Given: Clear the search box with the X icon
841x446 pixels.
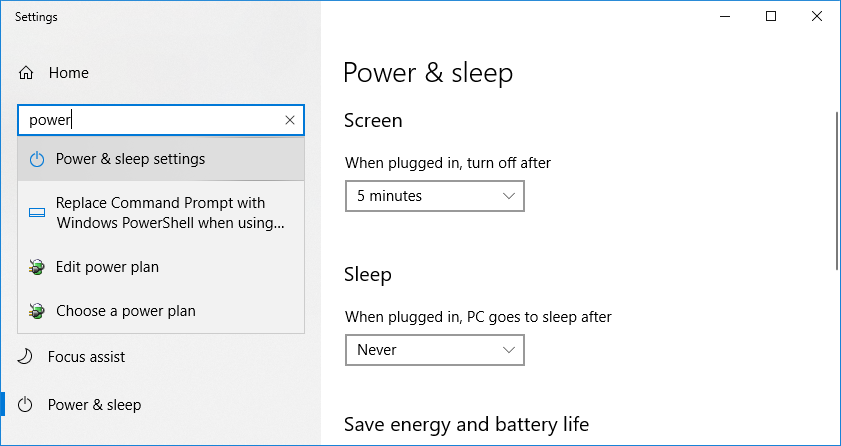Looking at the screenshot, I should (290, 120).
